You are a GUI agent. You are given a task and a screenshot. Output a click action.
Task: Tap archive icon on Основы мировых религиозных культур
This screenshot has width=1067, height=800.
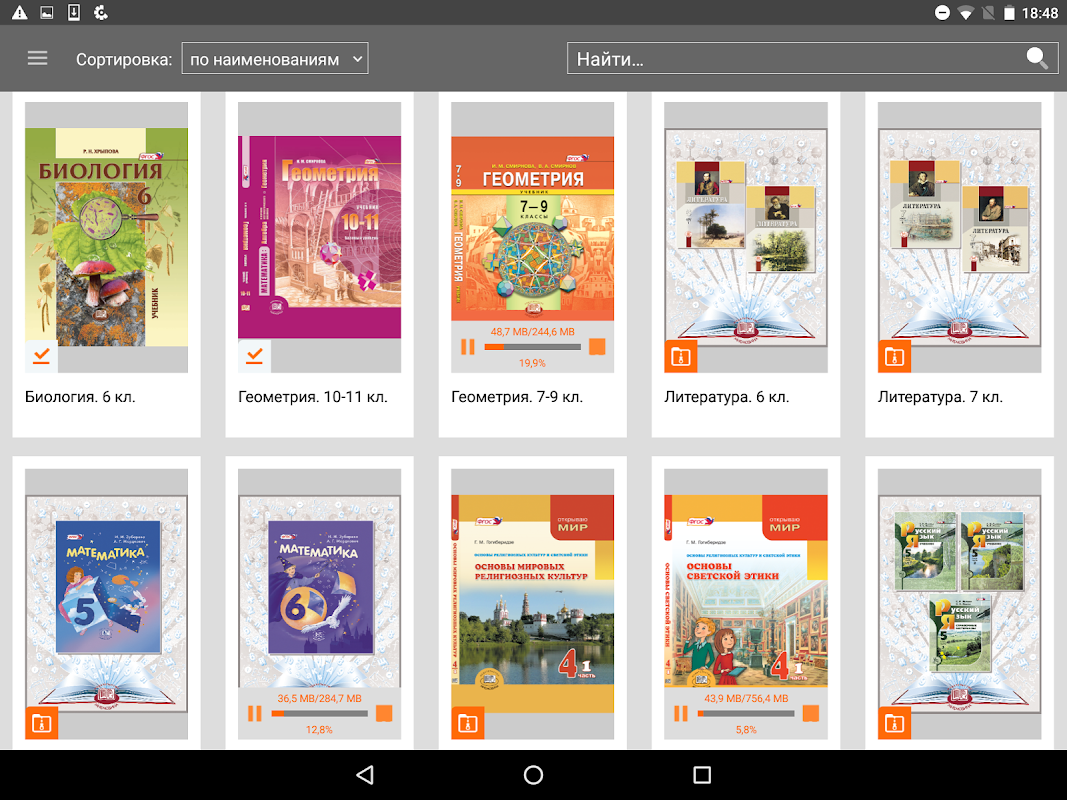(x=467, y=723)
